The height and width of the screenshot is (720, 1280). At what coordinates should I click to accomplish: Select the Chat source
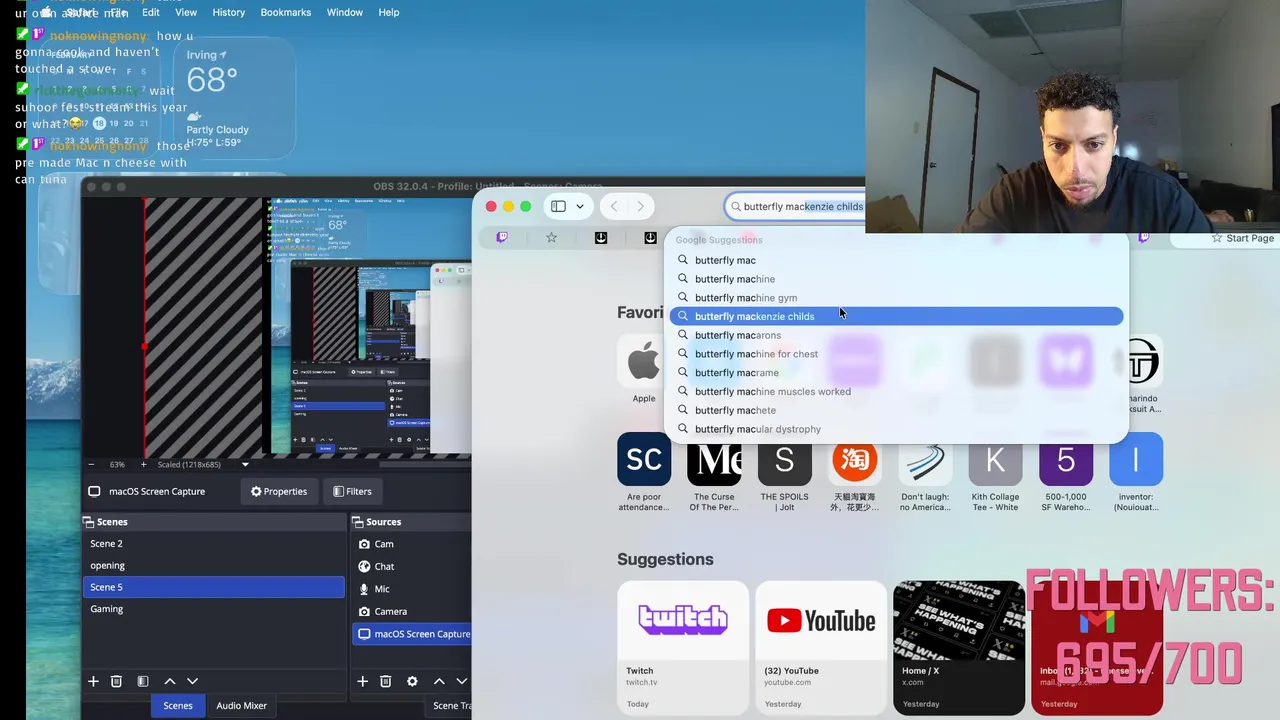[x=412, y=566]
